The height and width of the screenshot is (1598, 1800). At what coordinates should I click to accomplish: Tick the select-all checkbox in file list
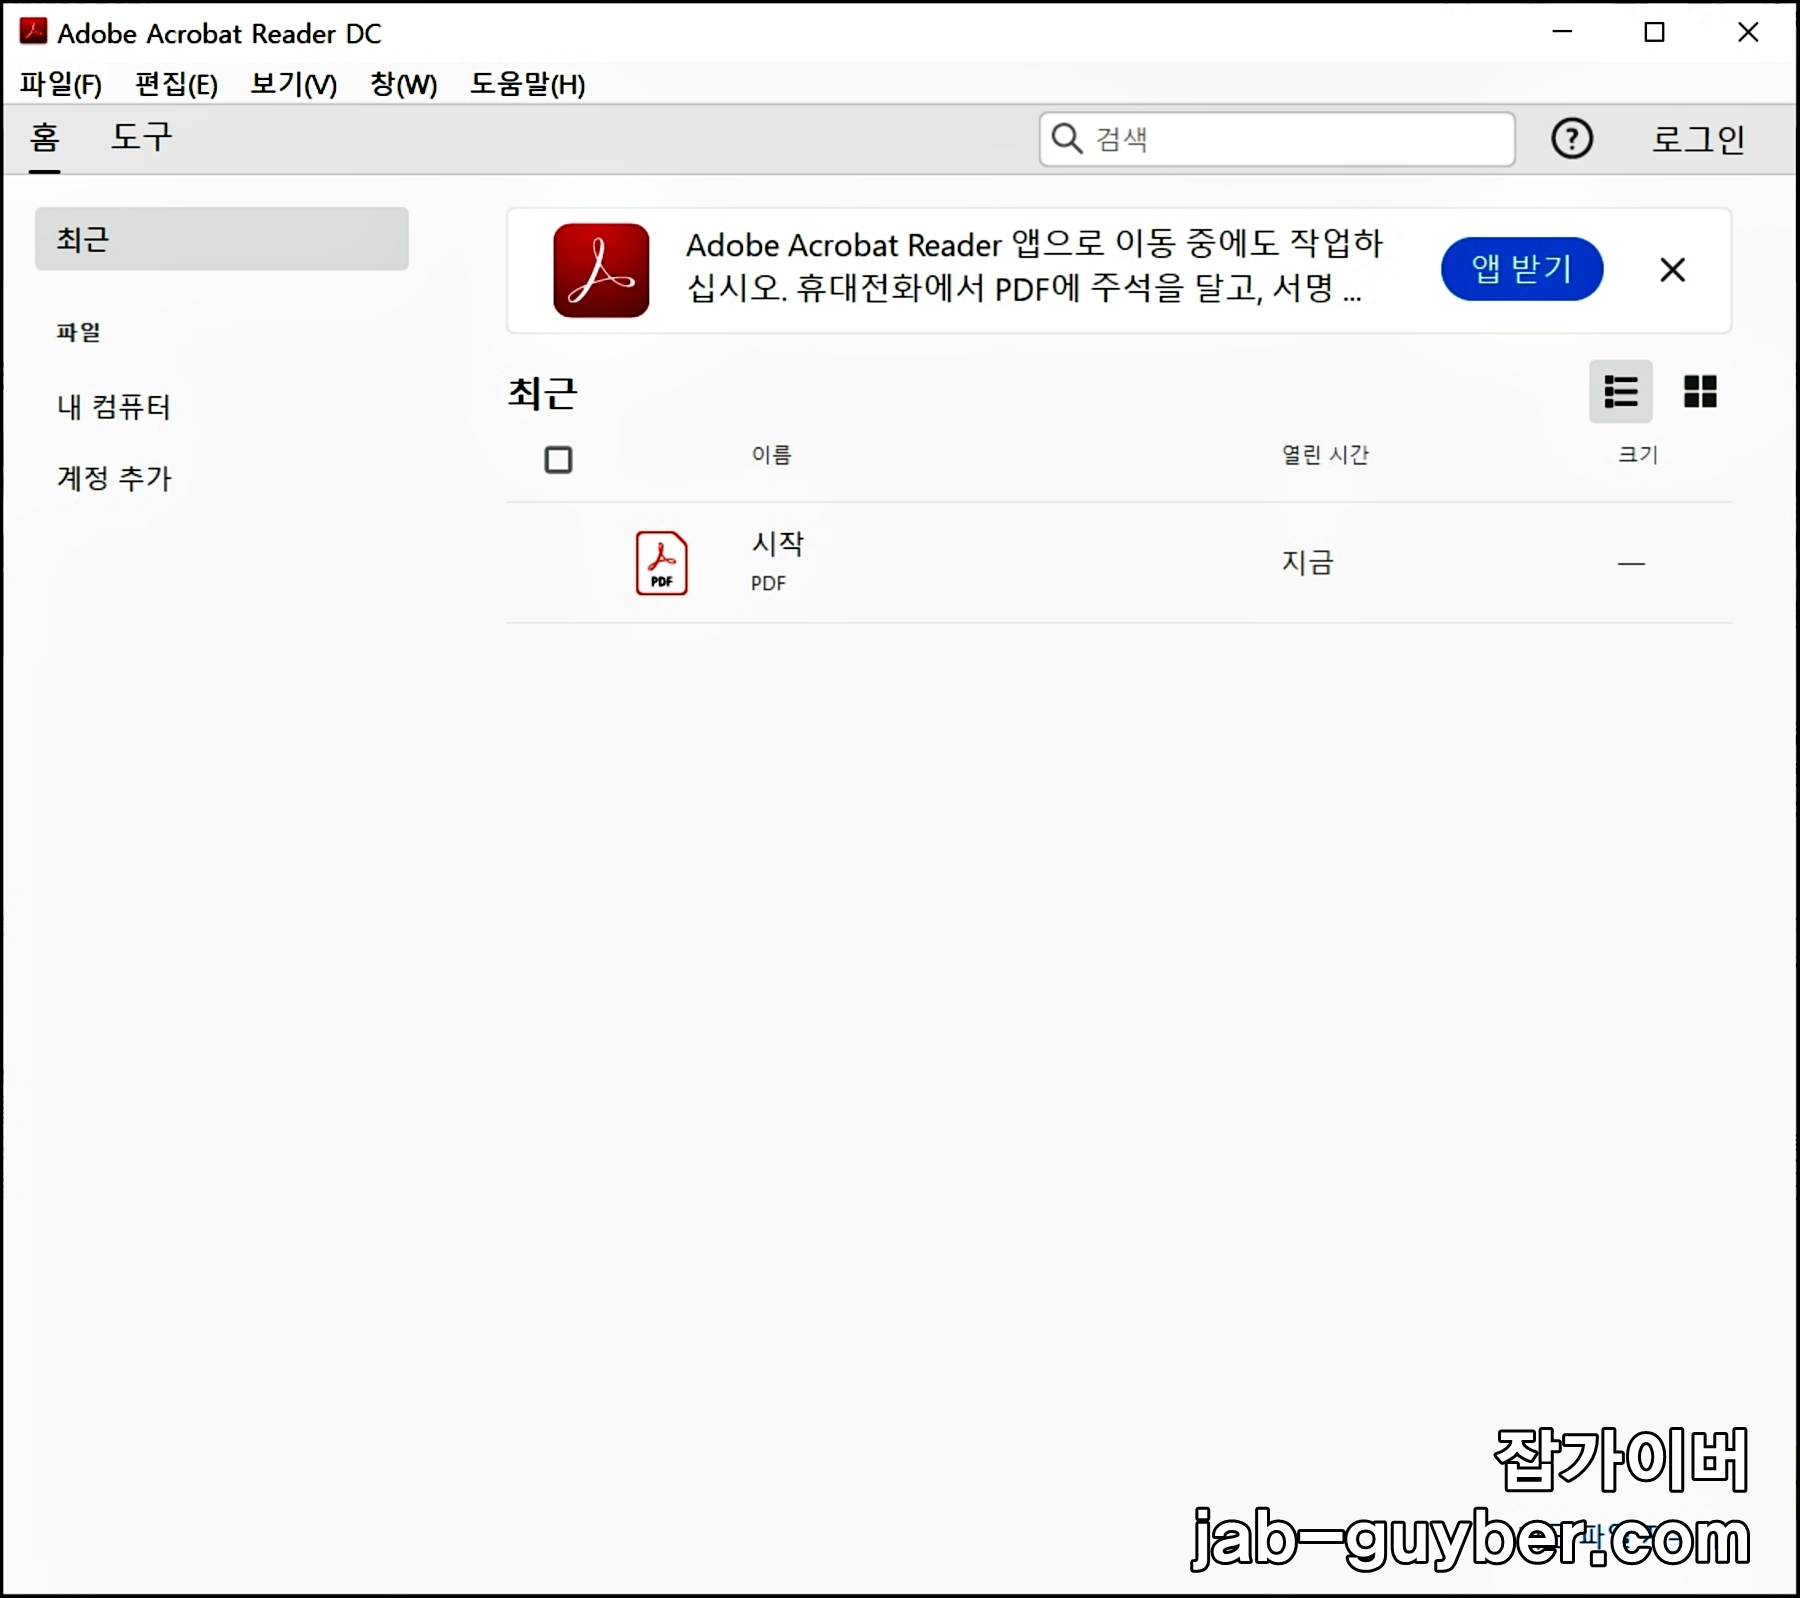tap(558, 460)
